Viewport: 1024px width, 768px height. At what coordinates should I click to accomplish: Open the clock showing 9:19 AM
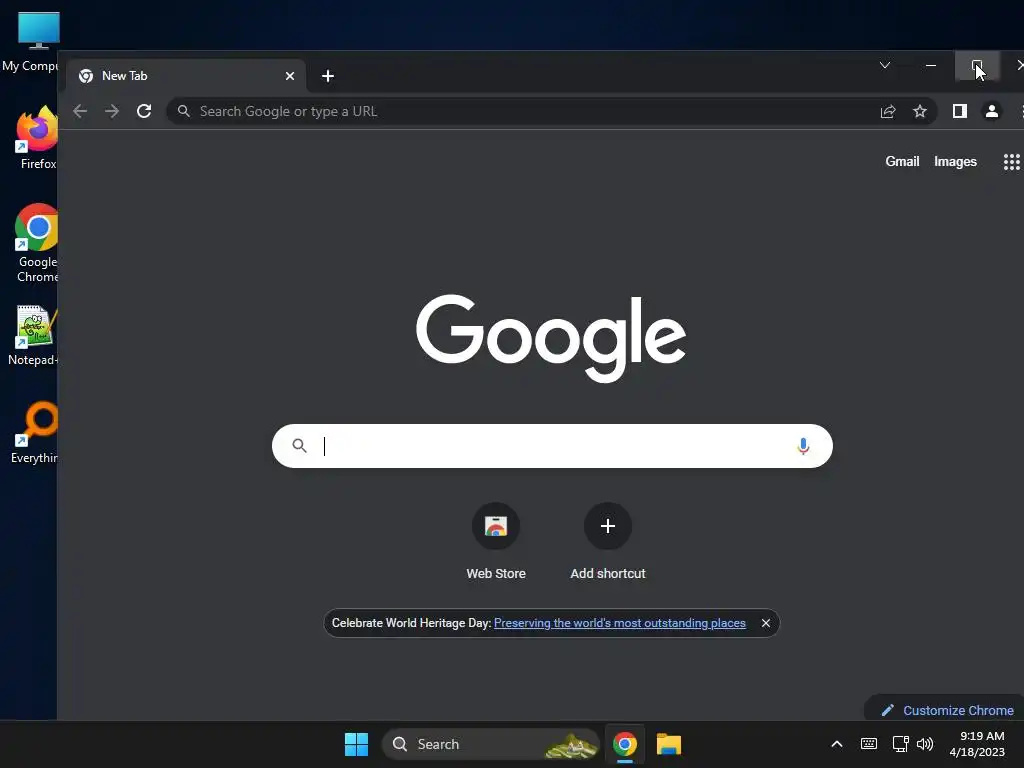point(977,744)
